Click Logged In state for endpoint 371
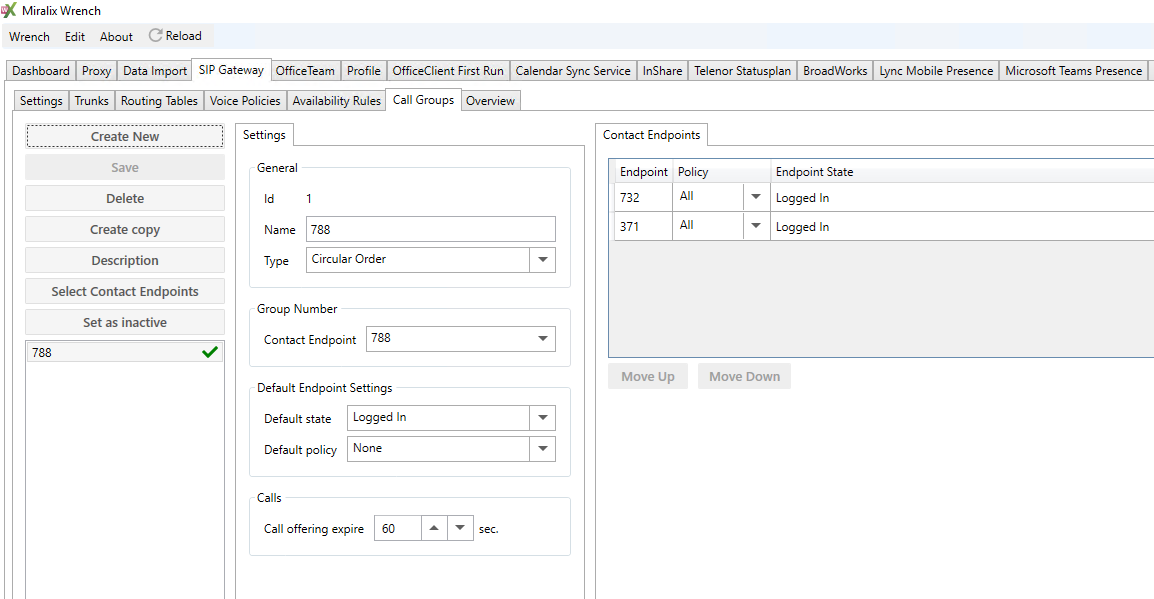This screenshot has height=599, width=1154. pos(802,227)
